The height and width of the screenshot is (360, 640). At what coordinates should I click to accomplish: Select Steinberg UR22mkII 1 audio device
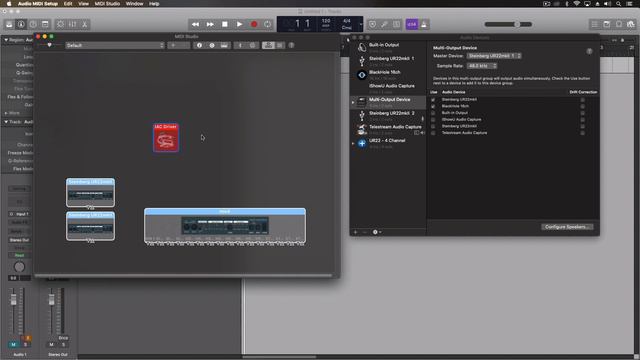point(388,61)
